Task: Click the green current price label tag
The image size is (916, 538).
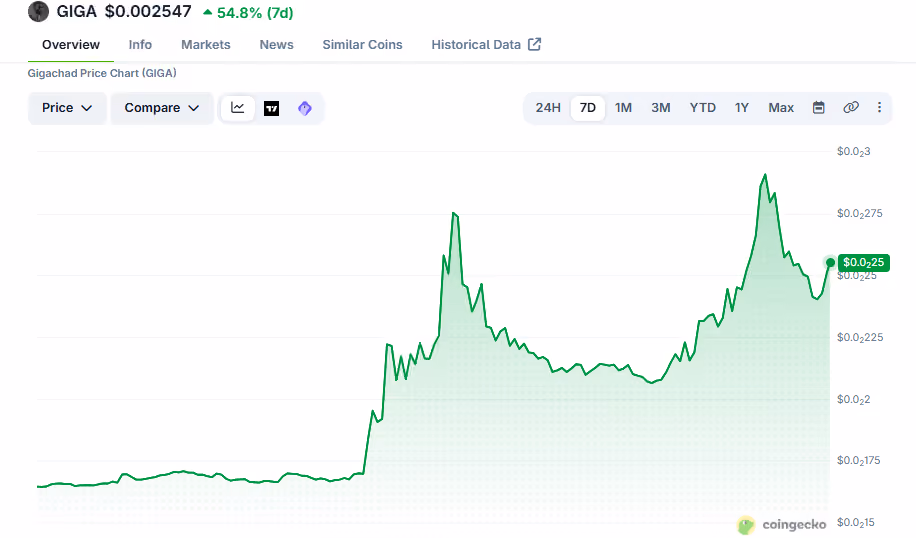Action: (x=863, y=263)
